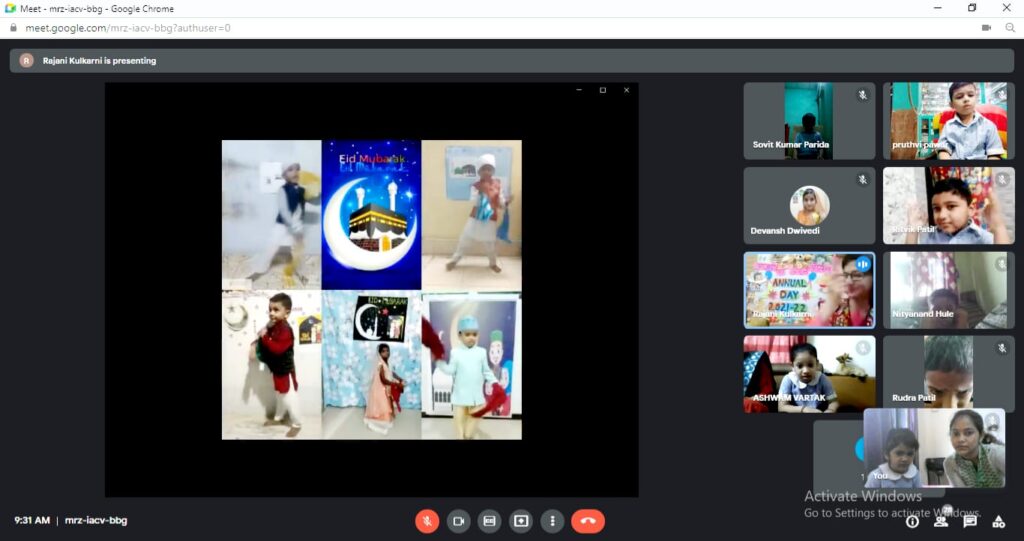Unmute the red microphone button

[427, 521]
